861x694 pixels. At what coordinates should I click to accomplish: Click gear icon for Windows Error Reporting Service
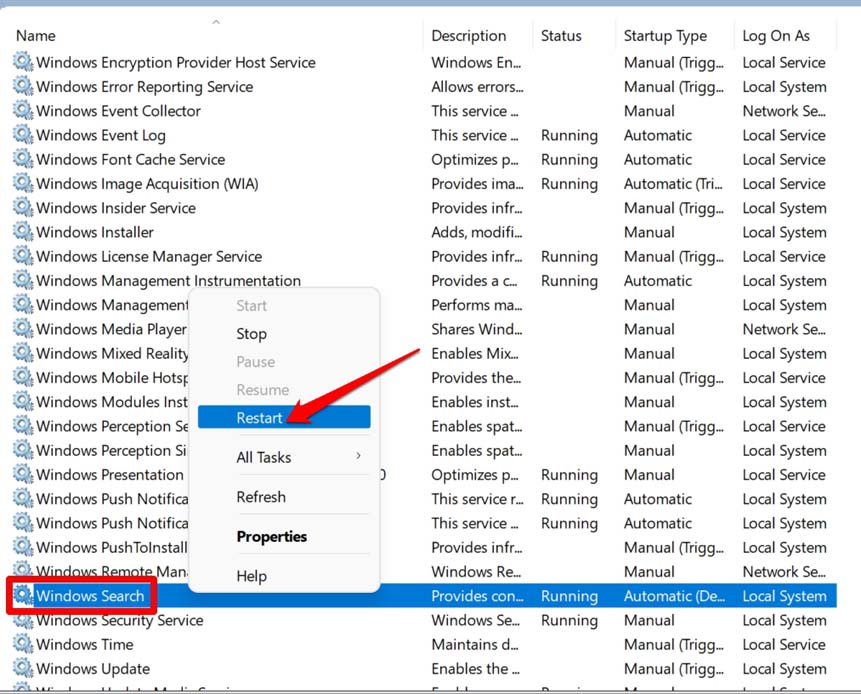tap(22, 87)
